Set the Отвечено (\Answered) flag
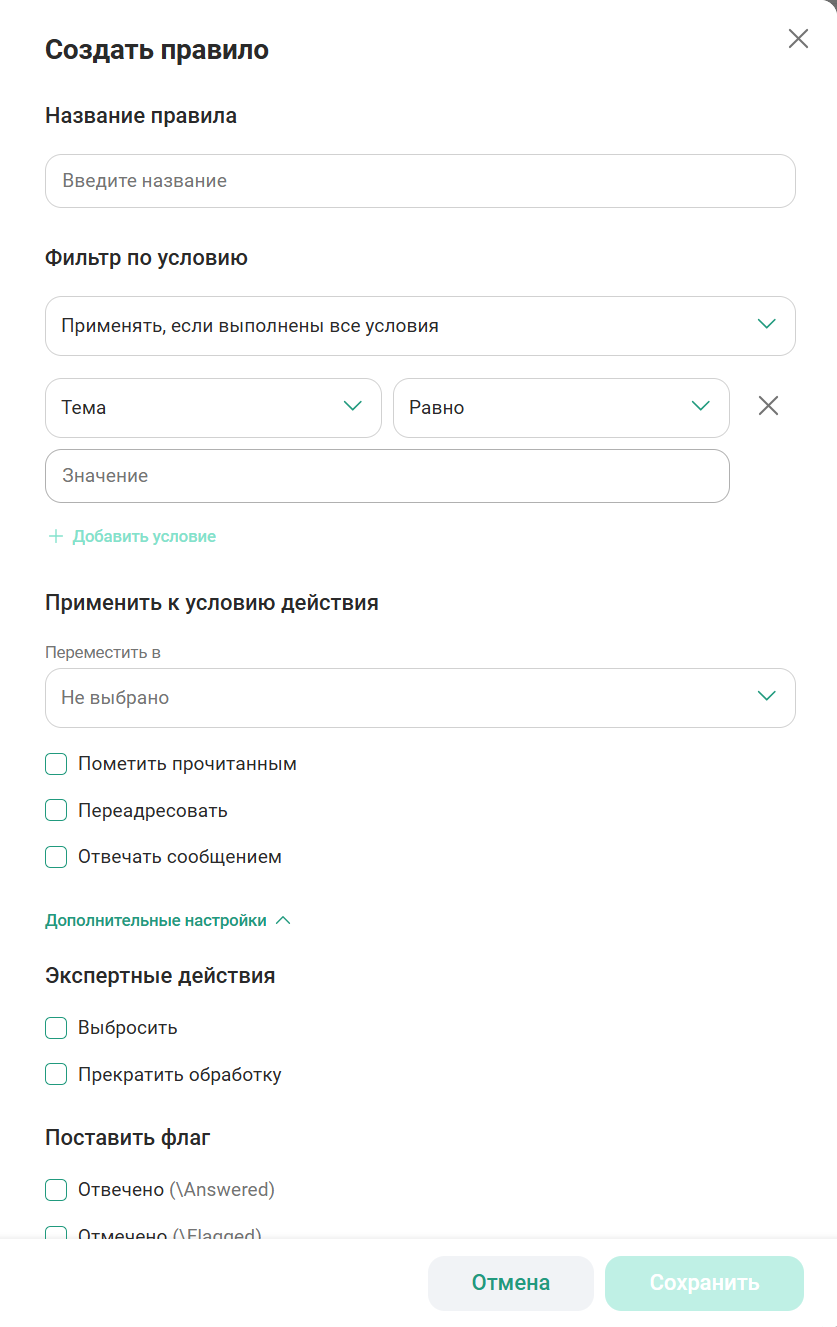 point(56,1189)
